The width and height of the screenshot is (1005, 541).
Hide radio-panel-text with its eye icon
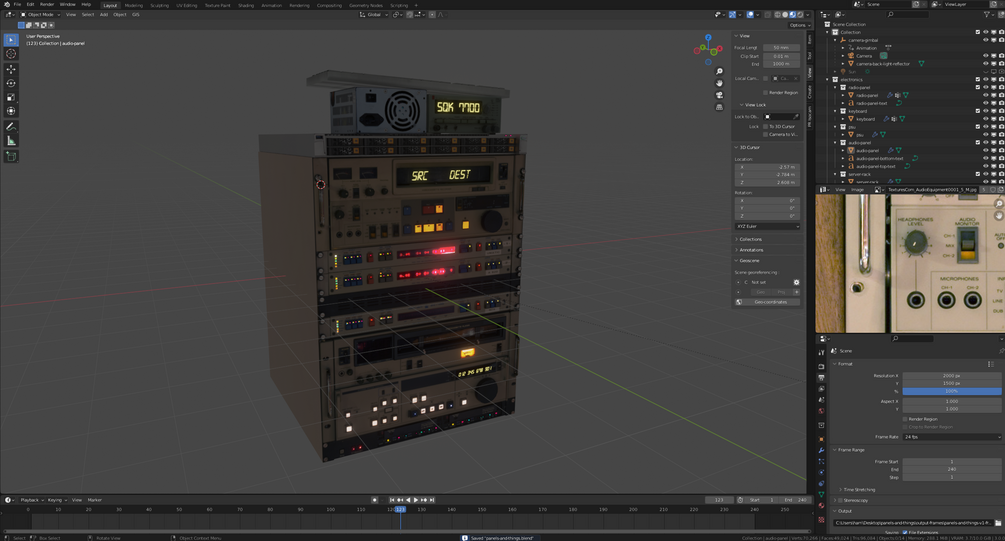coord(986,103)
